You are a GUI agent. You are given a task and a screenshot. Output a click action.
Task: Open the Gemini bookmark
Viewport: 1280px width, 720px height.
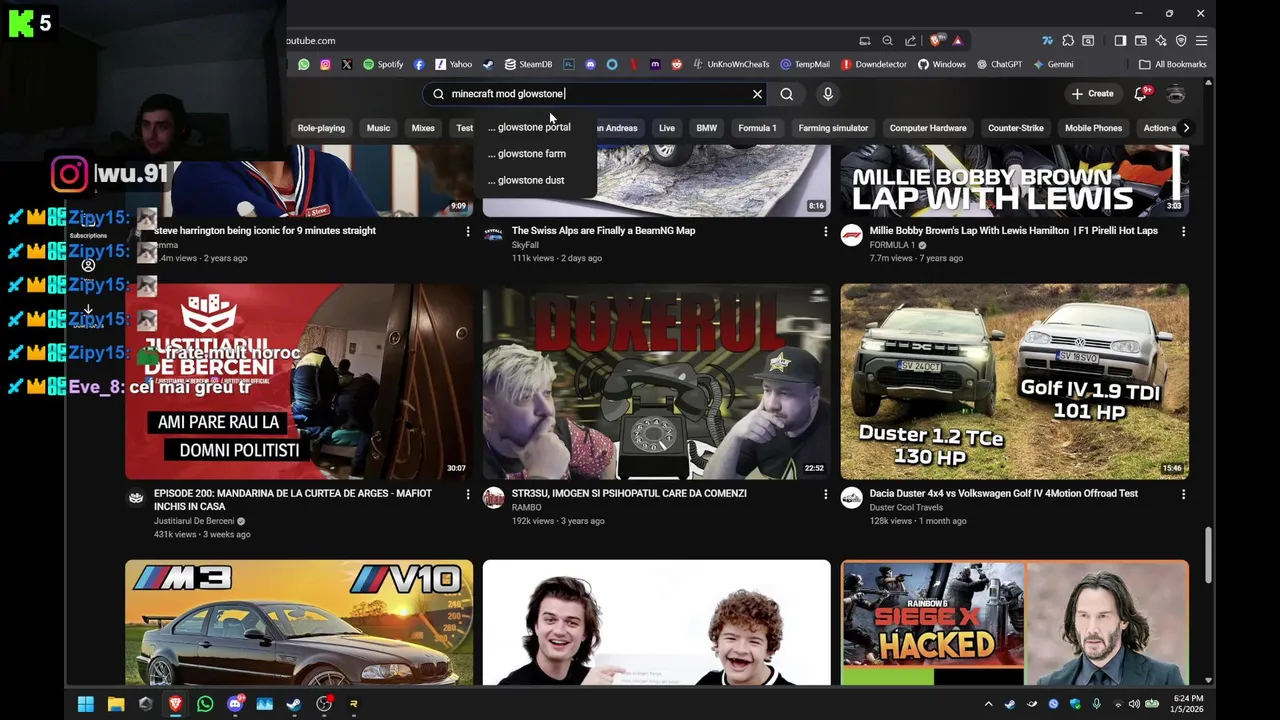pos(1053,64)
